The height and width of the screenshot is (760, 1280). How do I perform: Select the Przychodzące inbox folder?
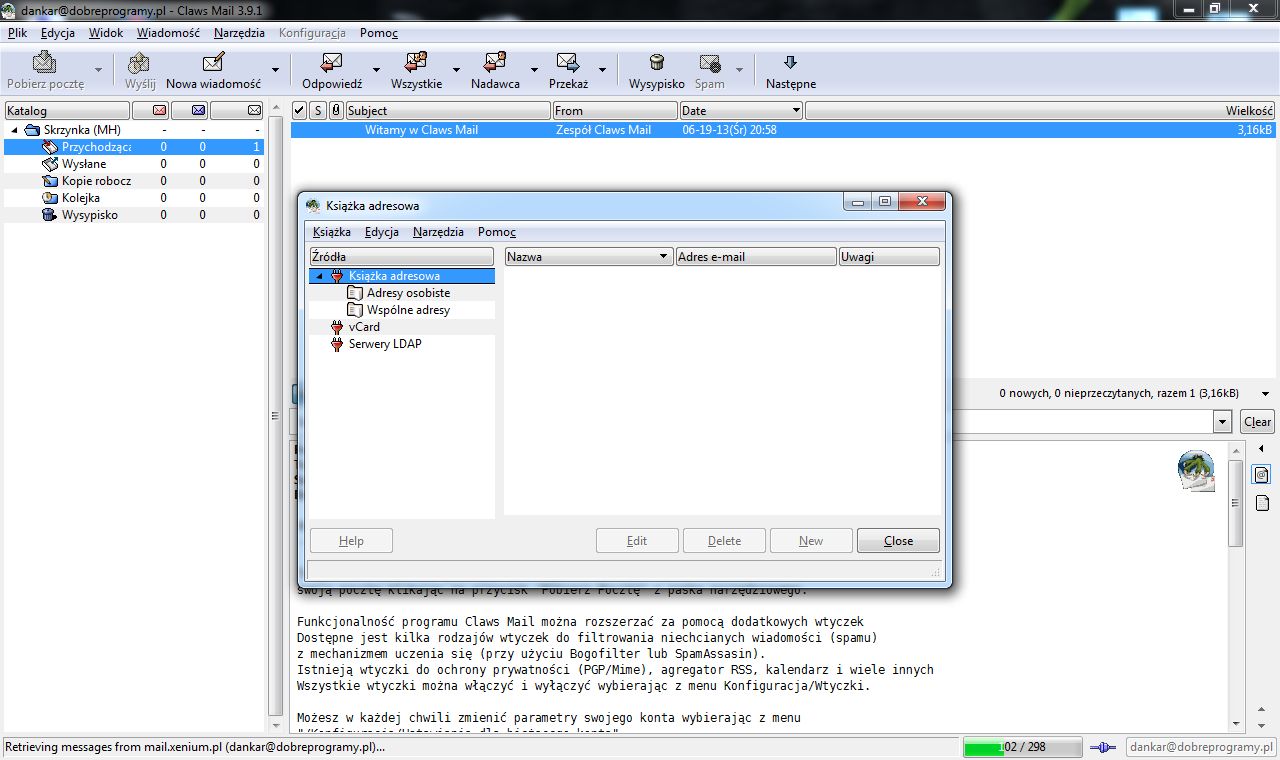click(x=97, y=146)
